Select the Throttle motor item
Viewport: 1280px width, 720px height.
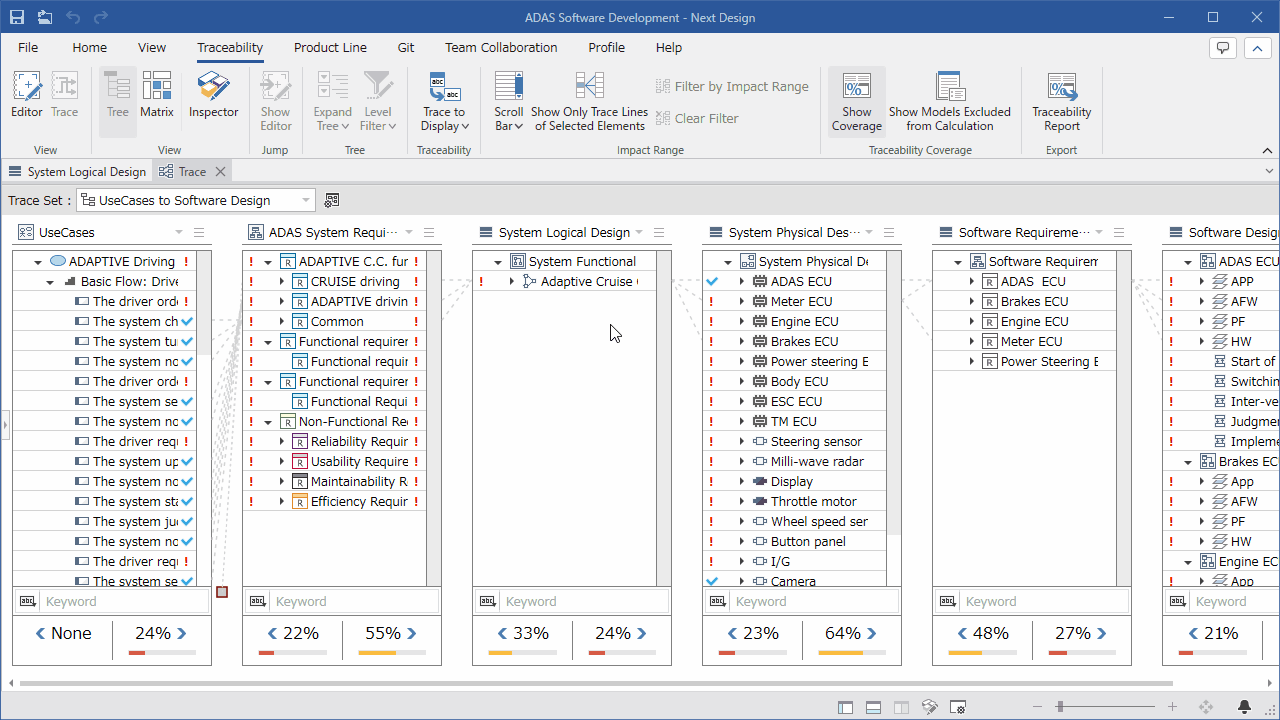[x=813, y=502]
